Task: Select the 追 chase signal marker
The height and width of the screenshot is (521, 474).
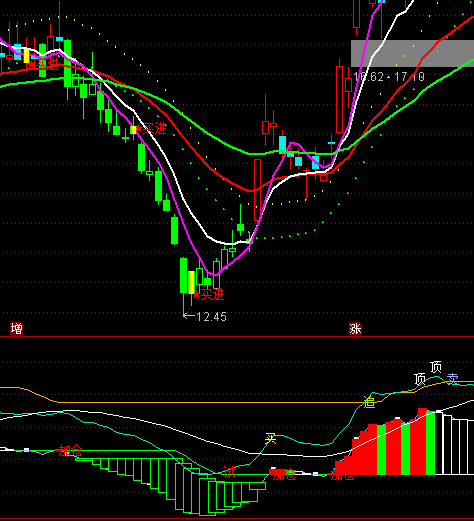Action: (x=369, y=402)
